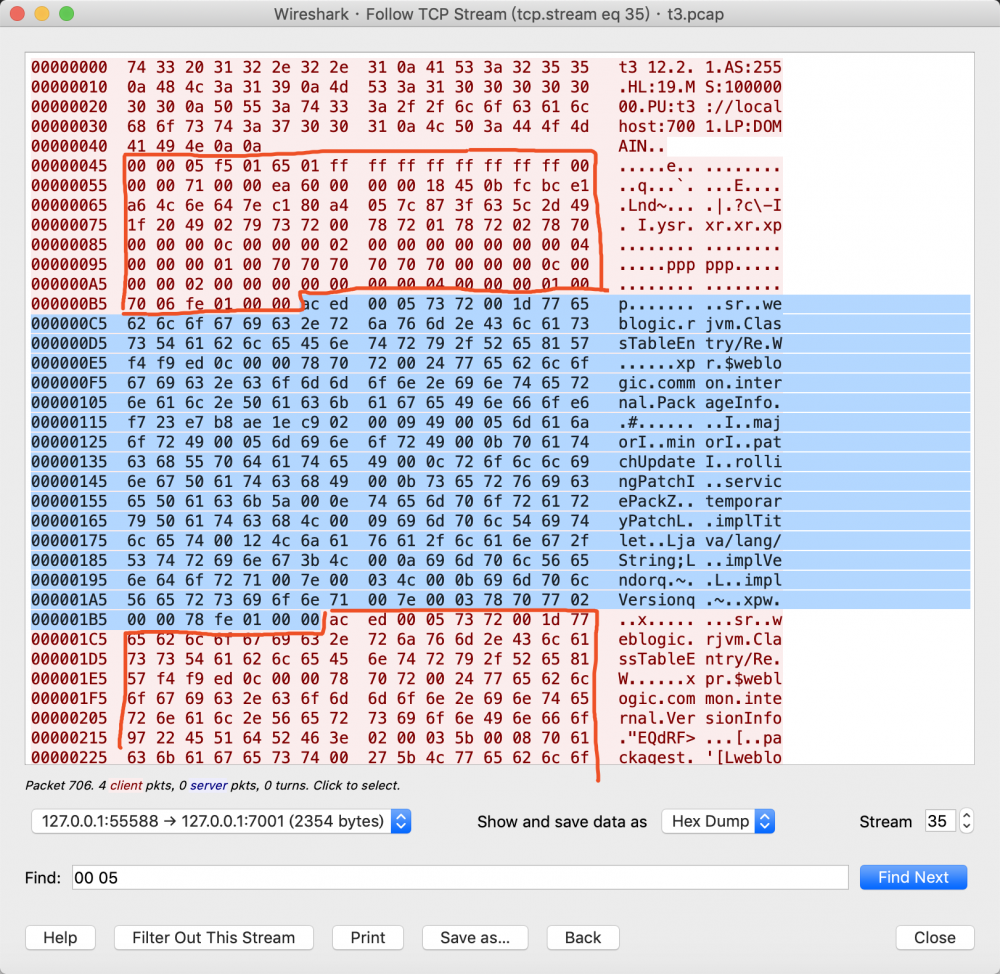Select hex row at offset 00000030
Image resolution: width=1000 pixels, height=974 pixels.
406,126
